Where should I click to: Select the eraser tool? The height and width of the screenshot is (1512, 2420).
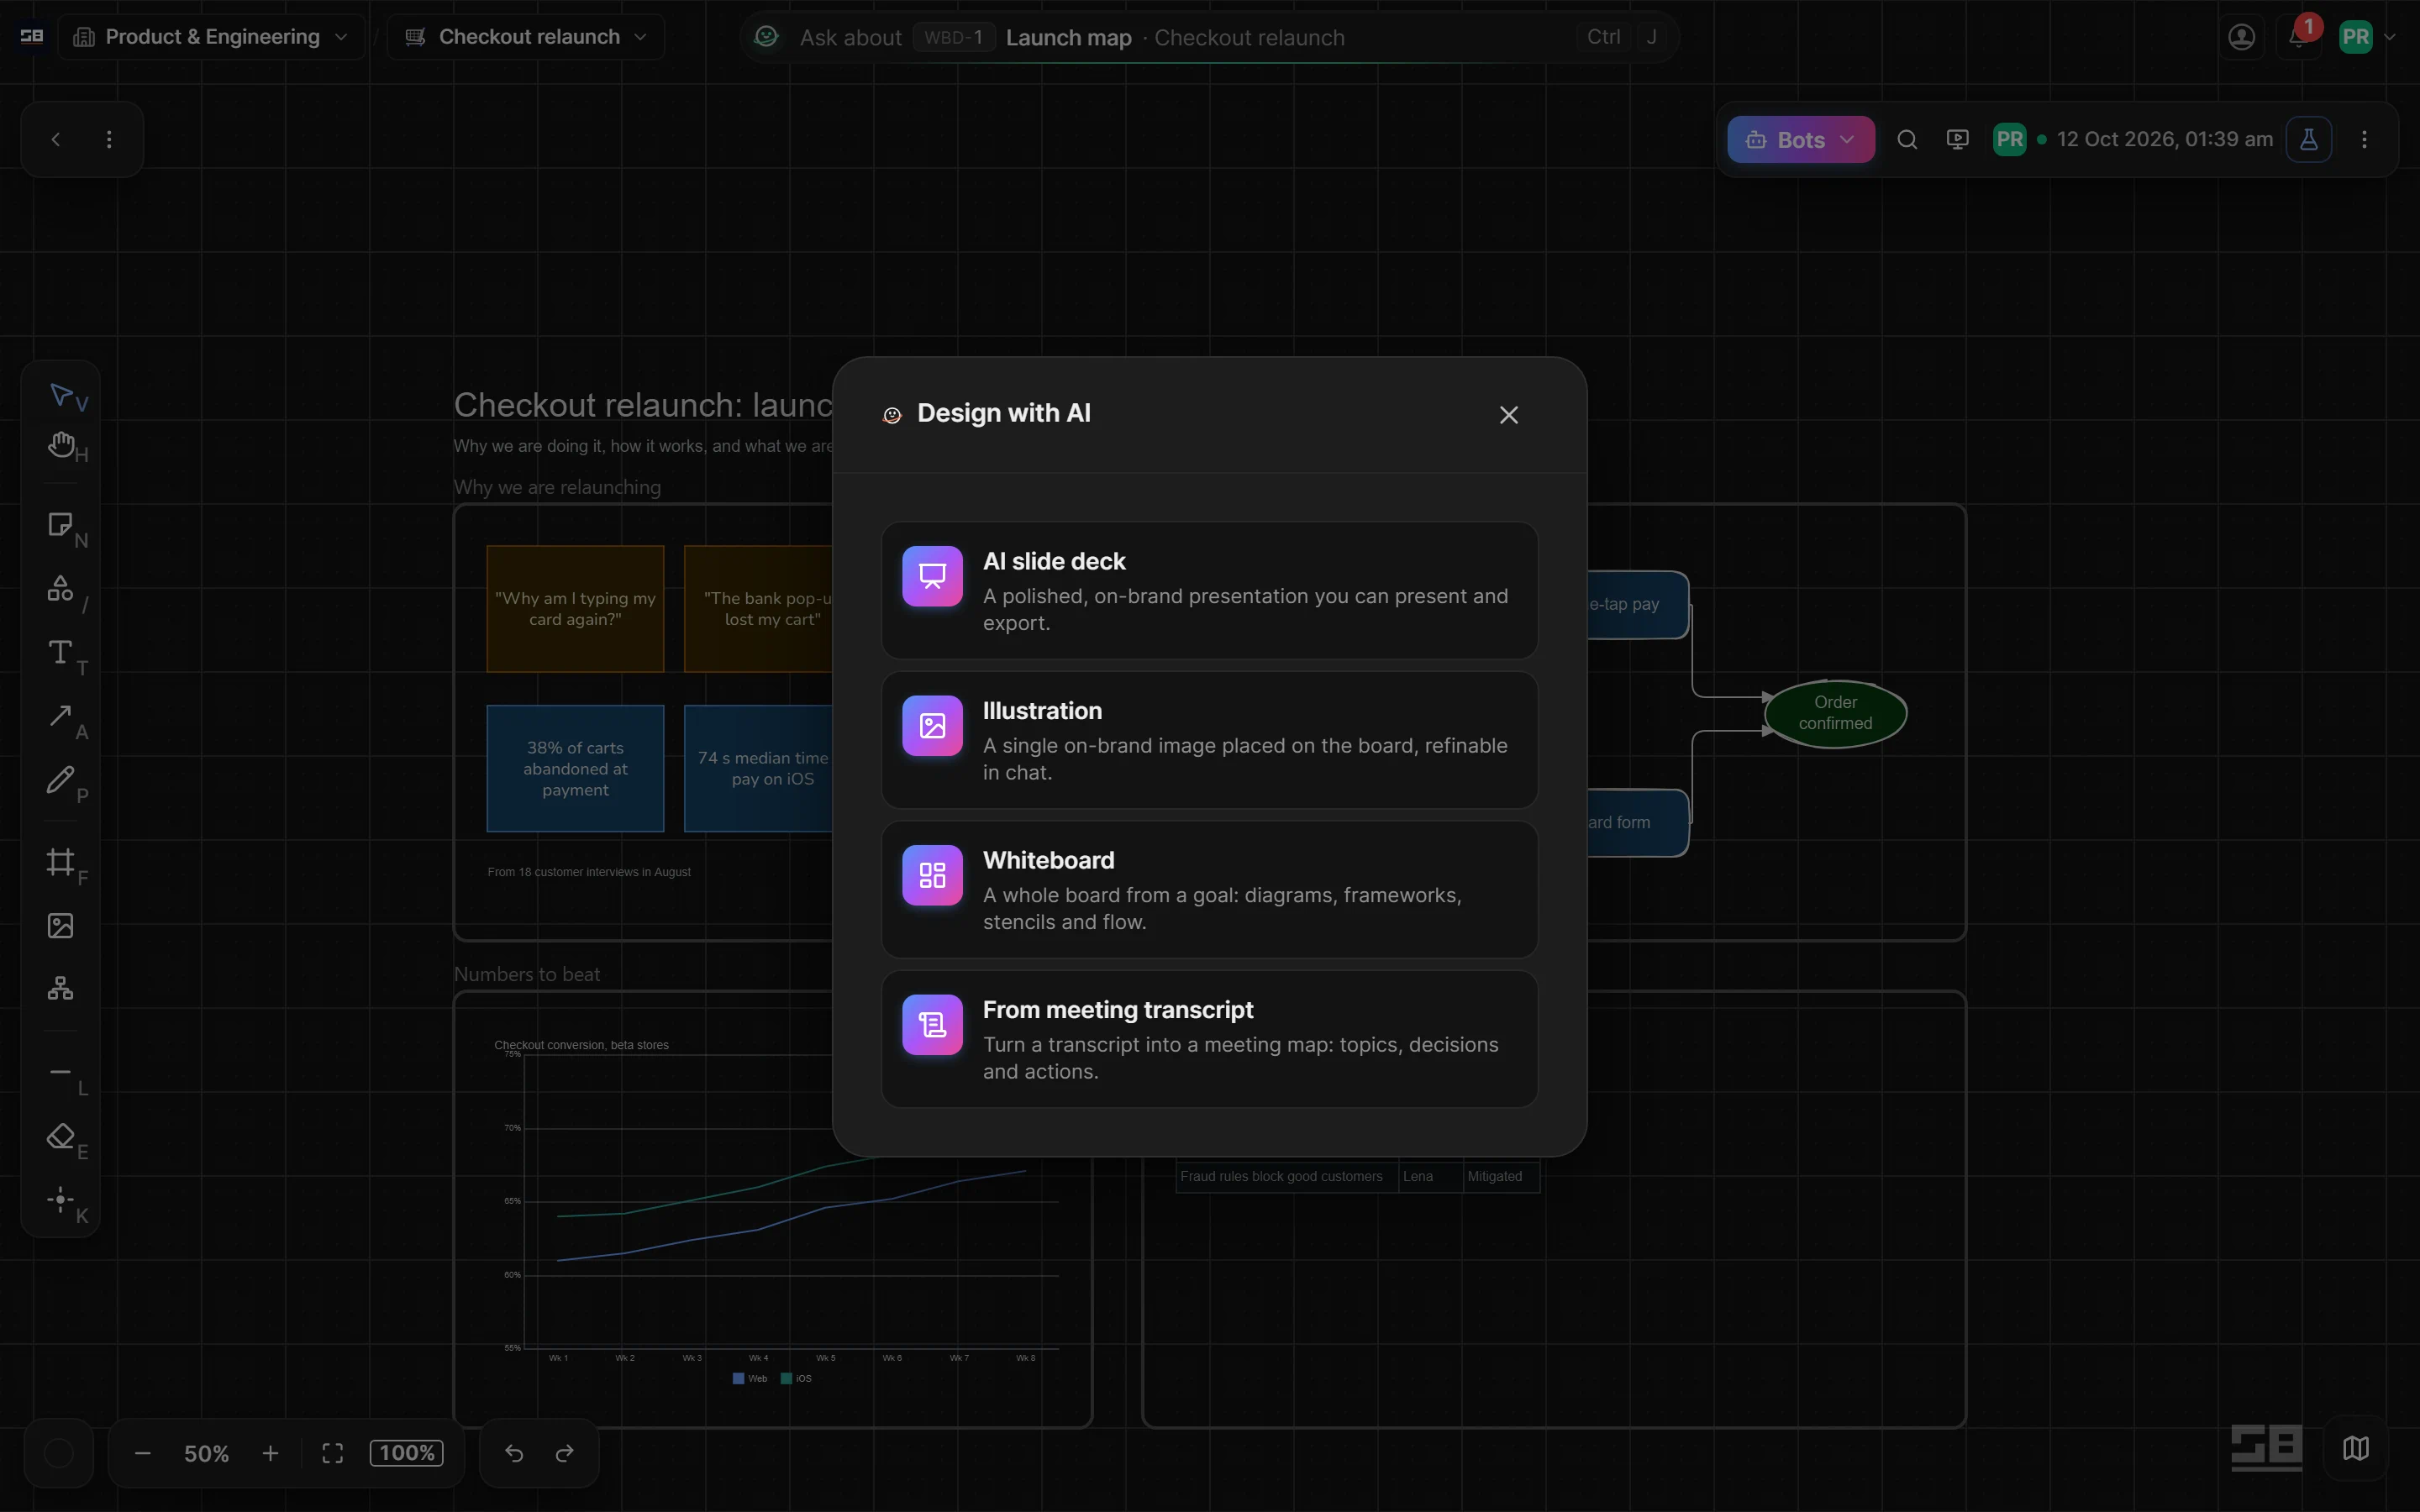(x=61, y=1137)
